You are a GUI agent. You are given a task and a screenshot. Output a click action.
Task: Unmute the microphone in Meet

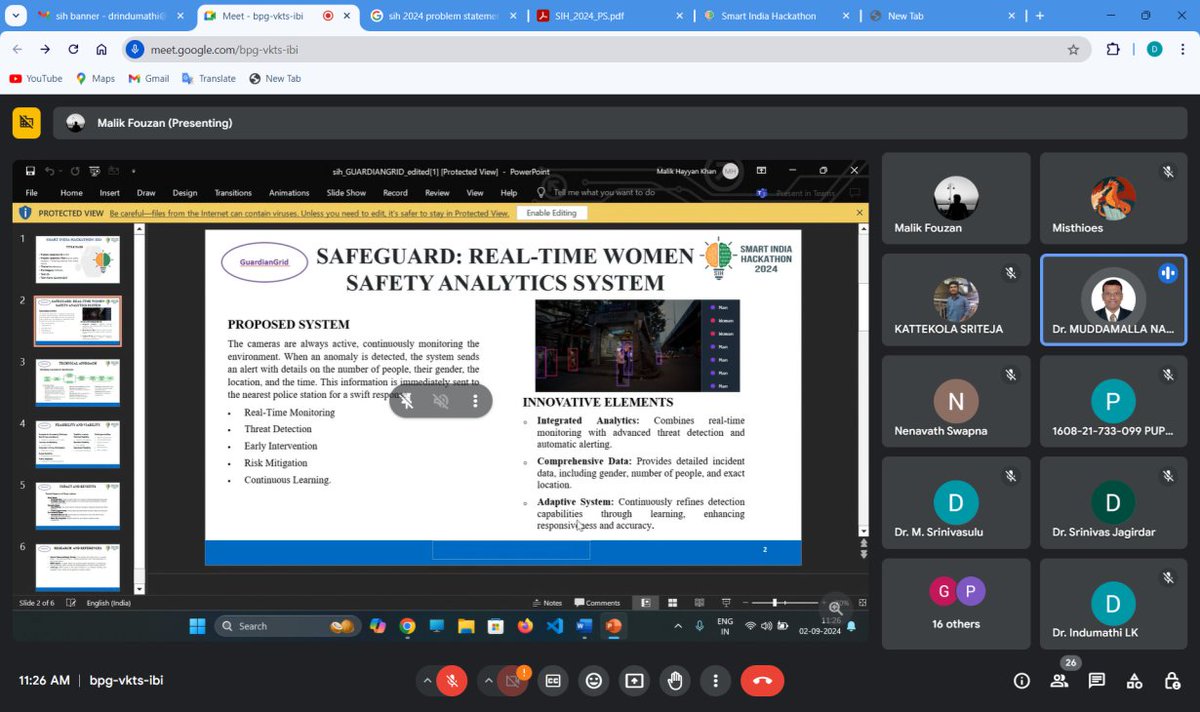click(452, 681)
